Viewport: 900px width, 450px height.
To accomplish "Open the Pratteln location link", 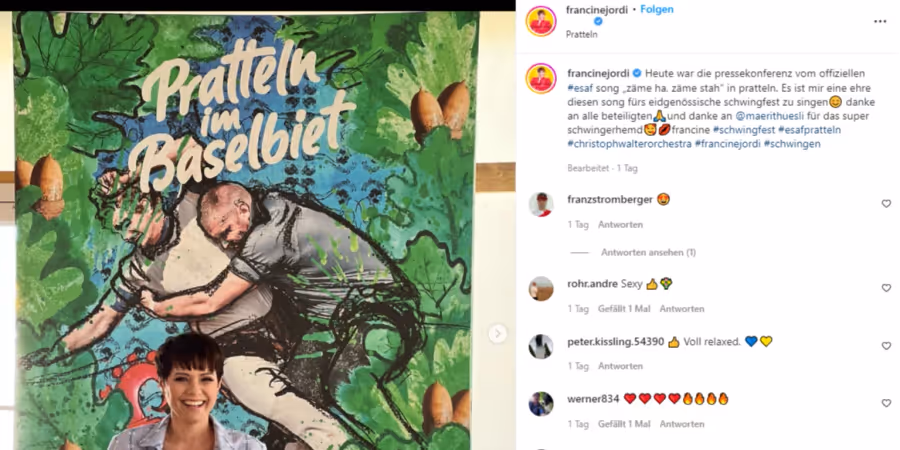I will [x=581, y=34].
